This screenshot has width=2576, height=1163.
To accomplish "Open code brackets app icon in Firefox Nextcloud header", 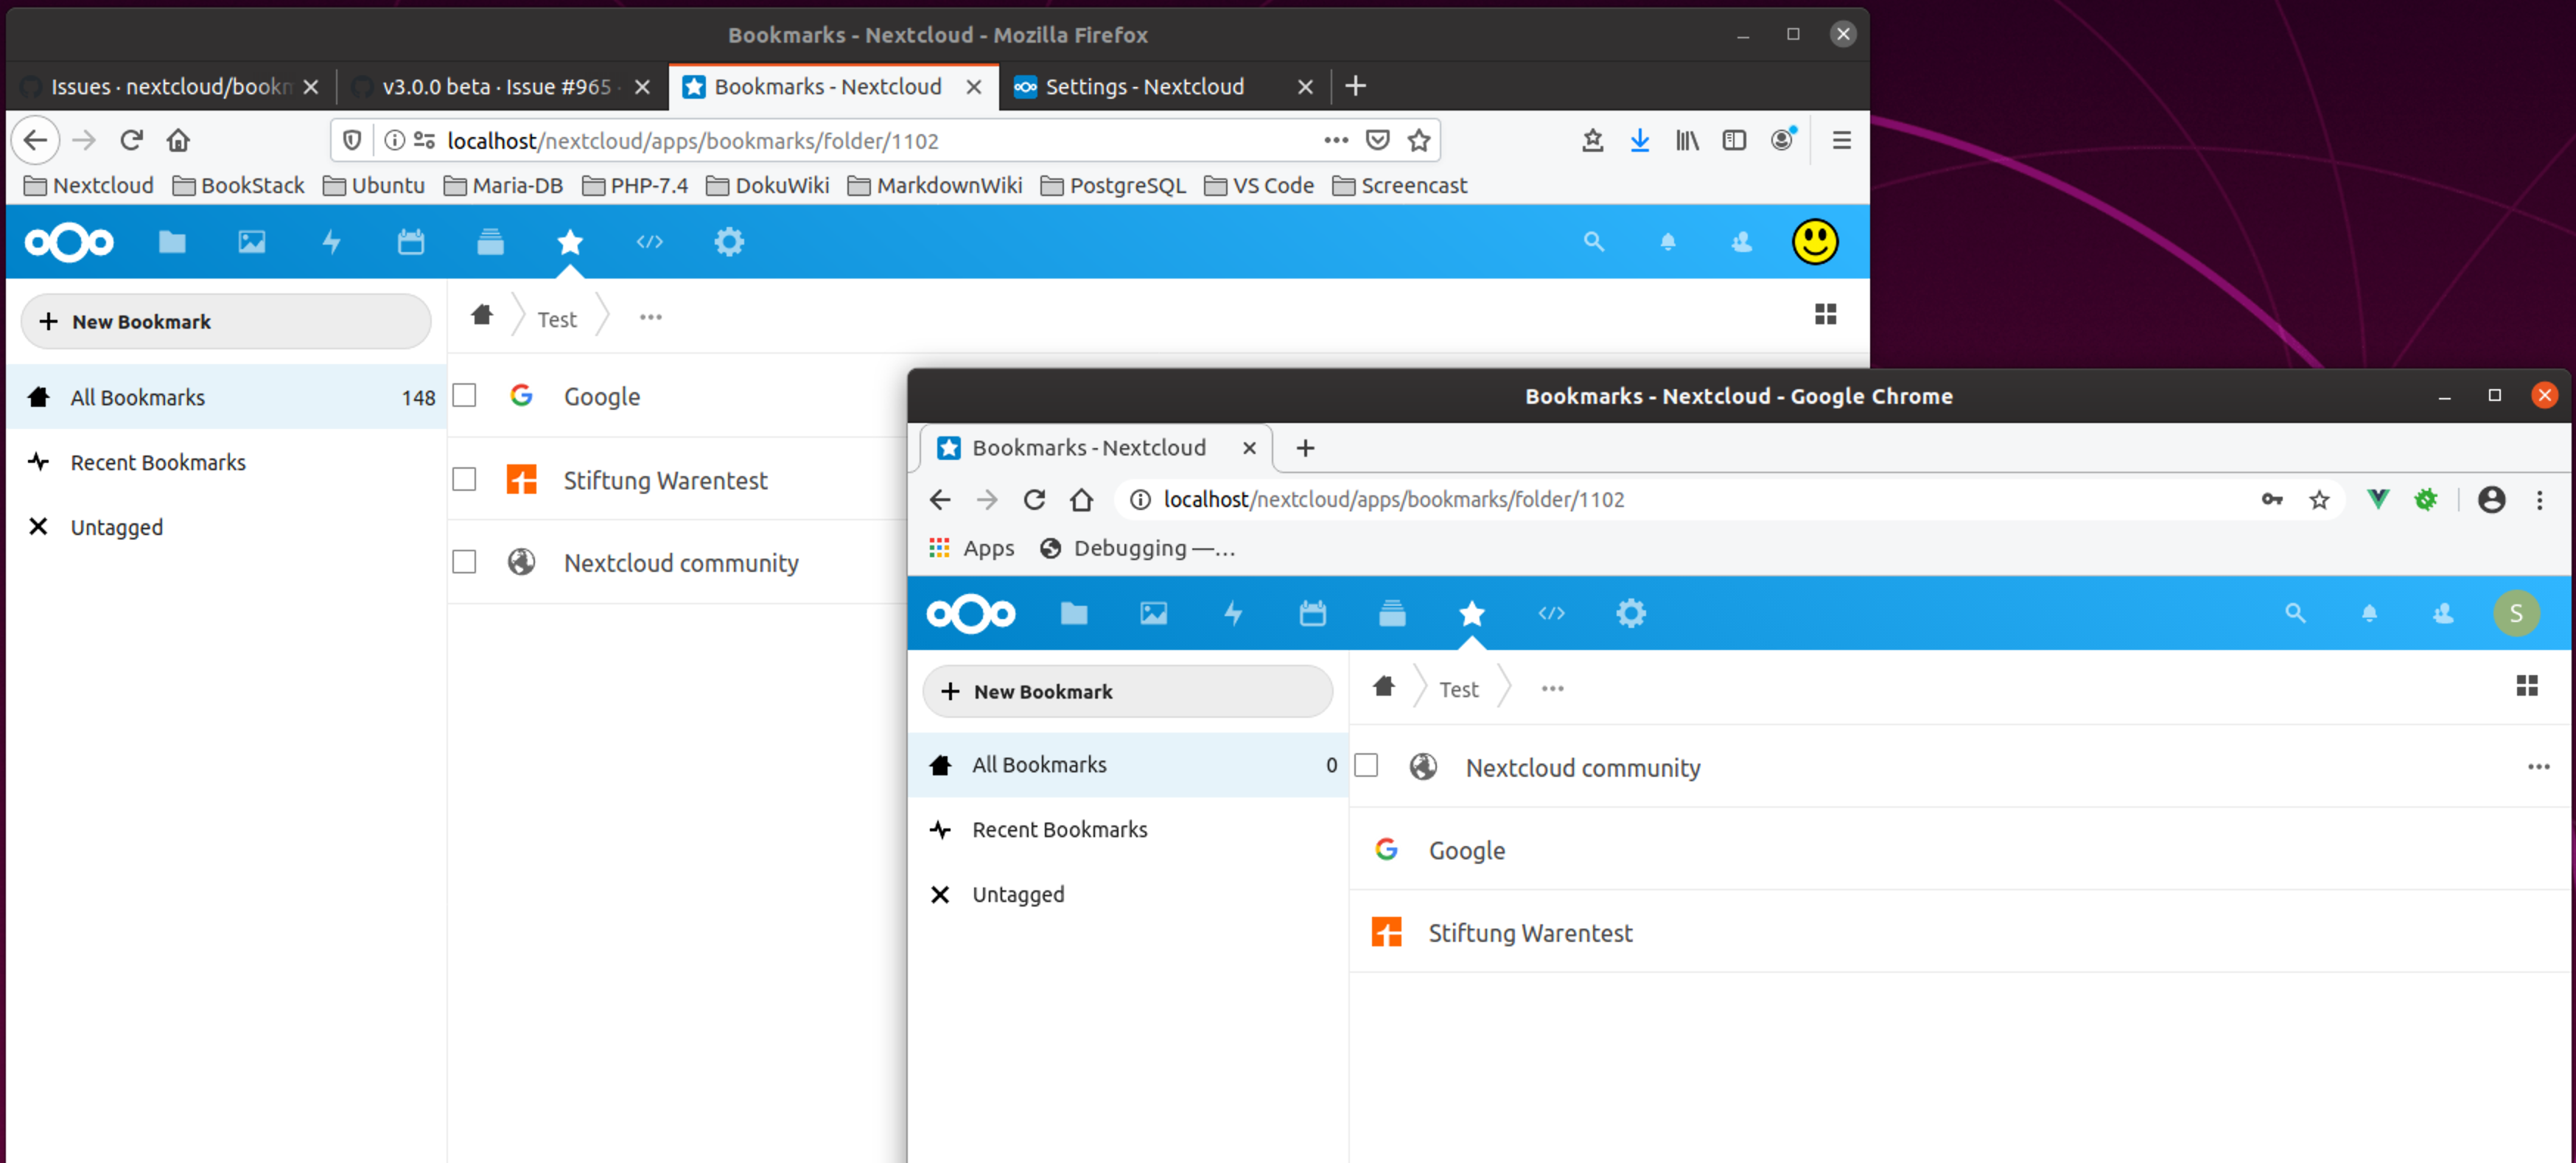I will tap(649, 242).
